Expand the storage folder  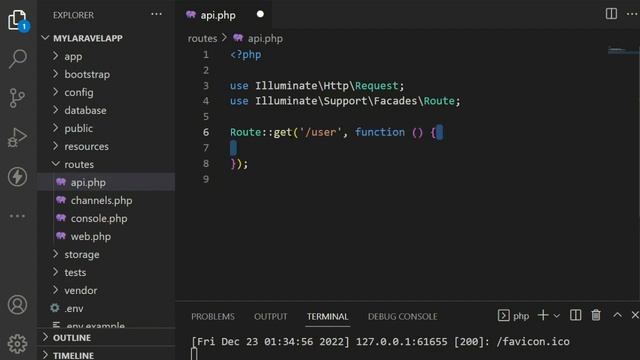[82, 254]
